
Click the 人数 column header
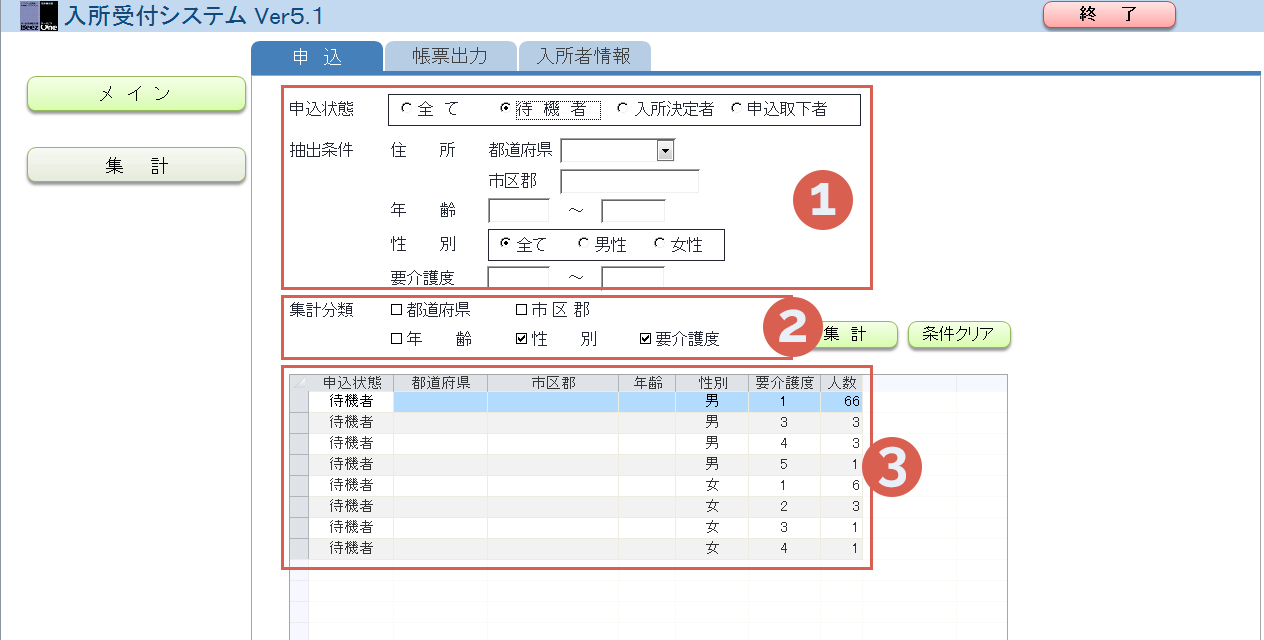(838, 383)
